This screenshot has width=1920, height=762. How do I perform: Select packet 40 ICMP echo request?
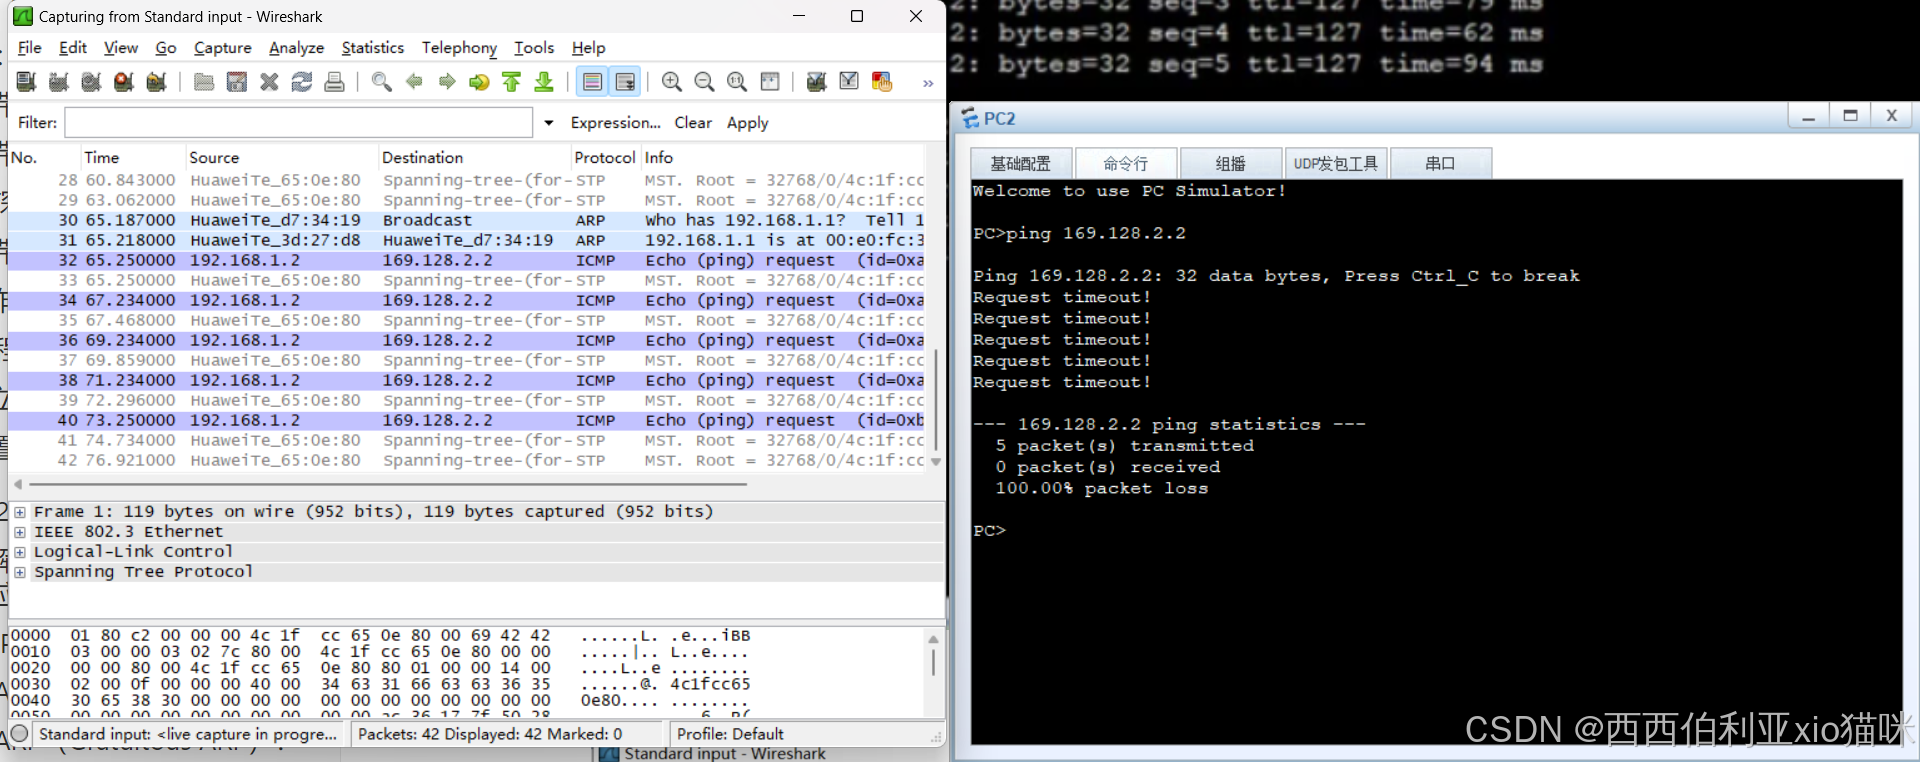pyautogui.click(x=467, y=420)
